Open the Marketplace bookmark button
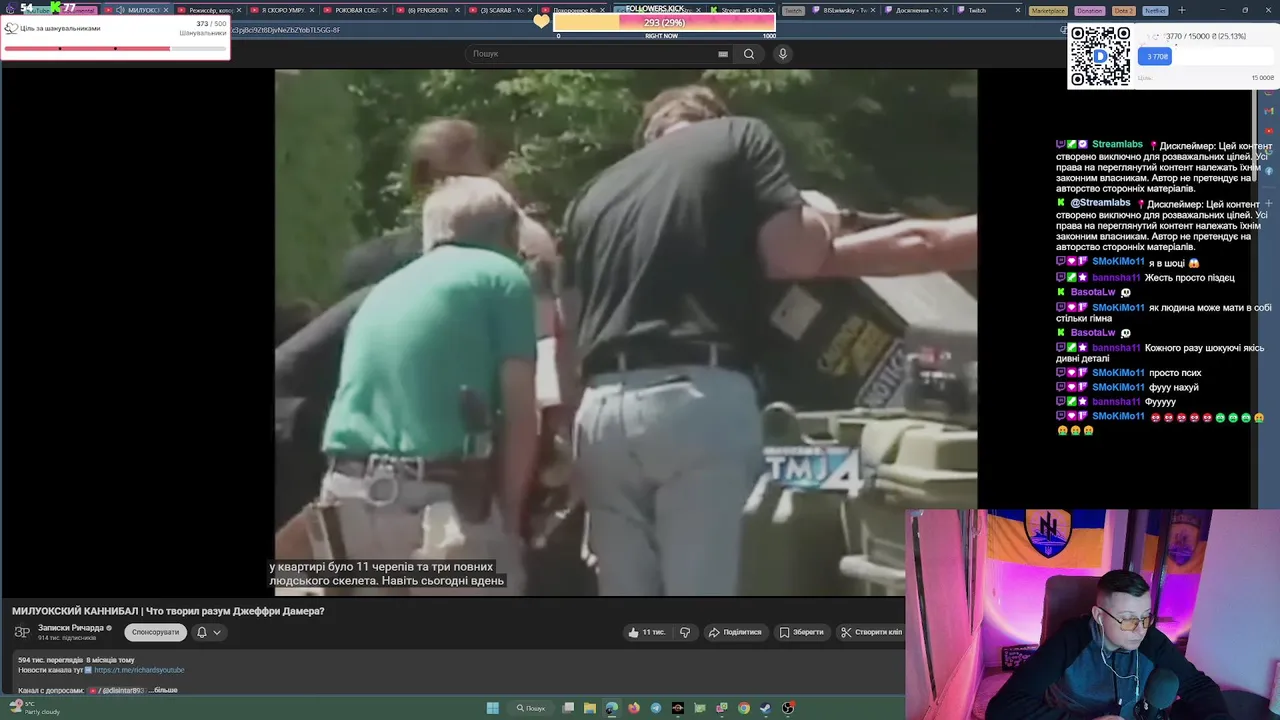This screenshot has width=1280, height=720. (x=1048, y=10)
